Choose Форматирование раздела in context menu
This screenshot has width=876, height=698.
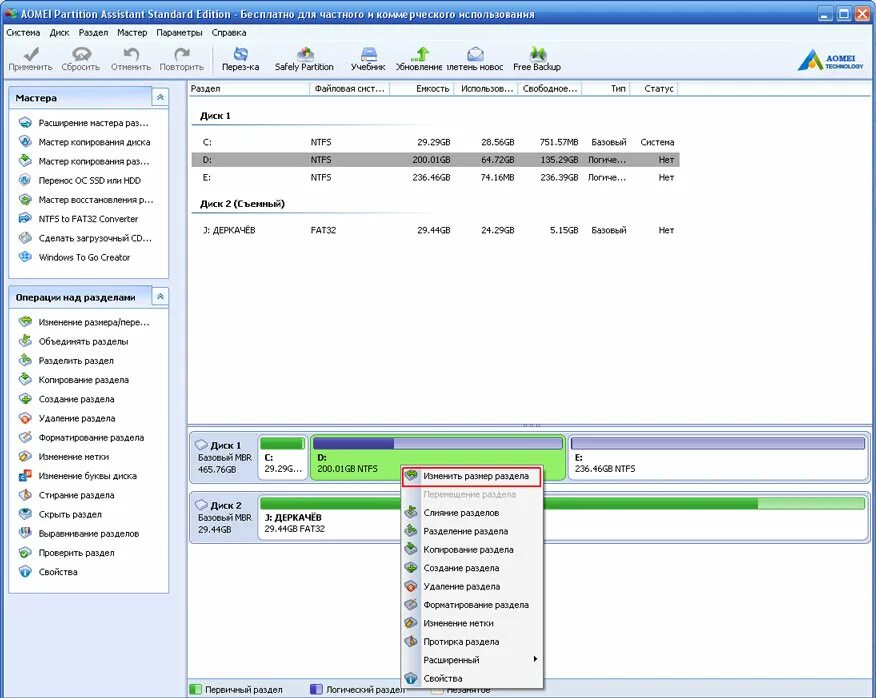click(x=472, y=605)
